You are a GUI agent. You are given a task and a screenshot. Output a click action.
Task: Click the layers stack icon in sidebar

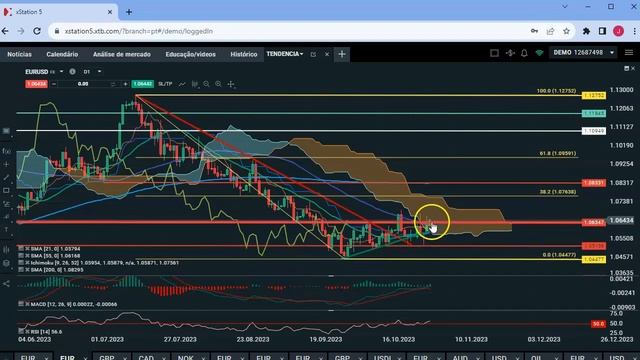pyautogui.click(x=6, y=263)
